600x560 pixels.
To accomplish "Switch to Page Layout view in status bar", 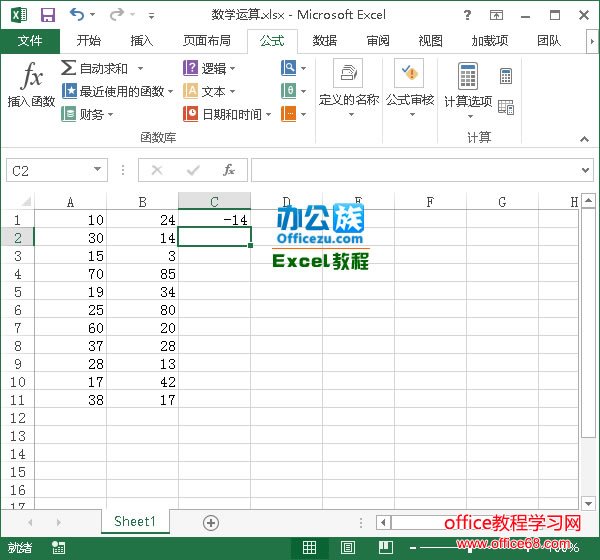I will [x=347, y=548].
